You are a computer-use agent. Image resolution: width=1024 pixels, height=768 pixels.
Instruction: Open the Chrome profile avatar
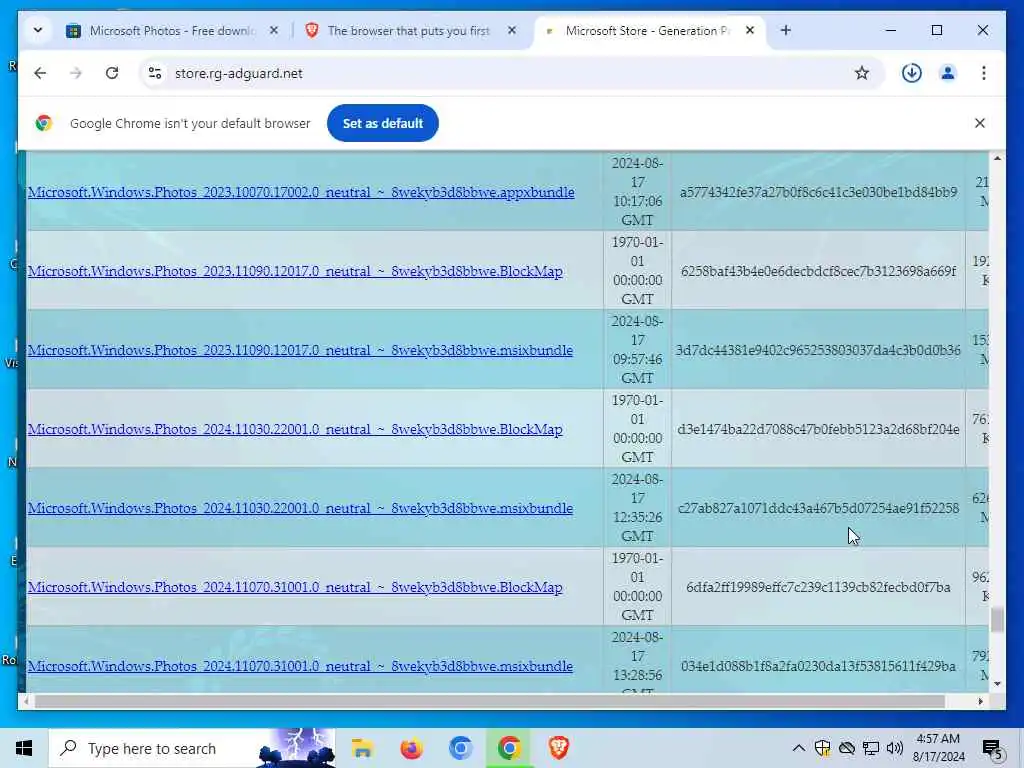948,73
